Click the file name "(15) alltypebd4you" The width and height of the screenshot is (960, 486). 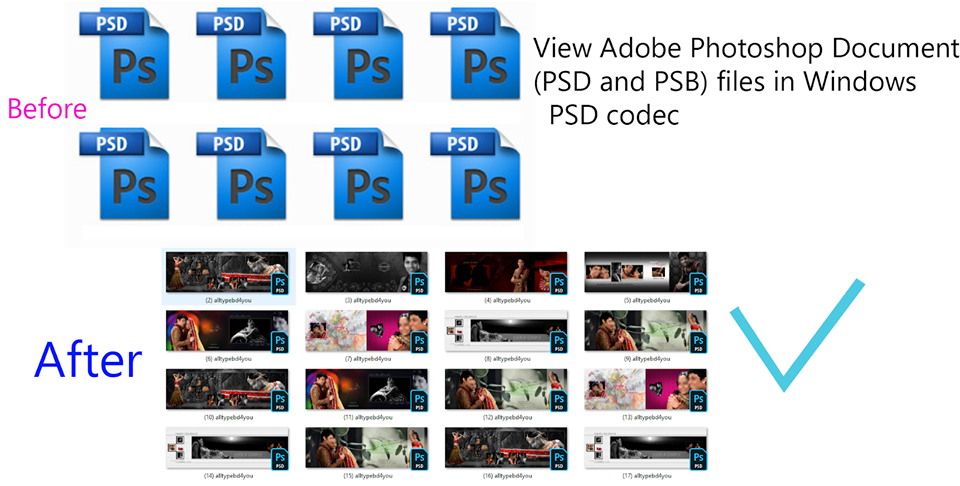click(x=368, y=476)
